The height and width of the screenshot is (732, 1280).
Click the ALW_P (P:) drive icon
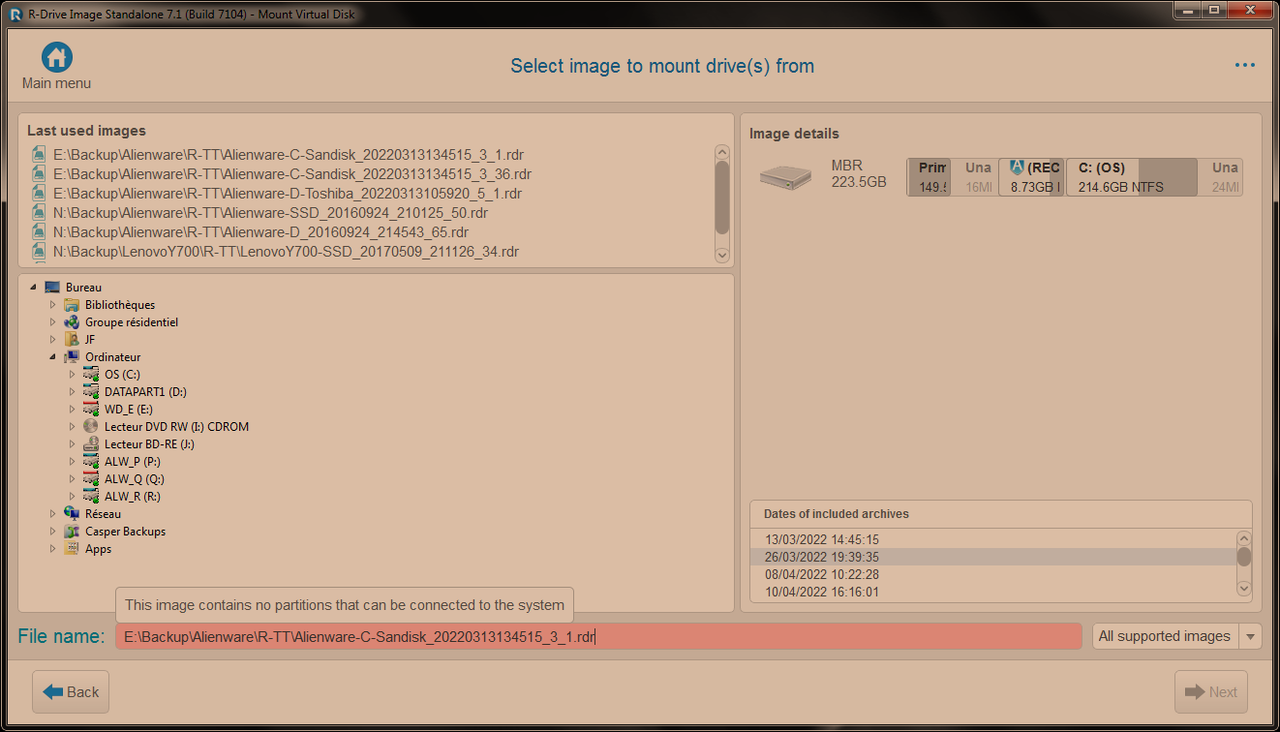[x=91, y=461]
